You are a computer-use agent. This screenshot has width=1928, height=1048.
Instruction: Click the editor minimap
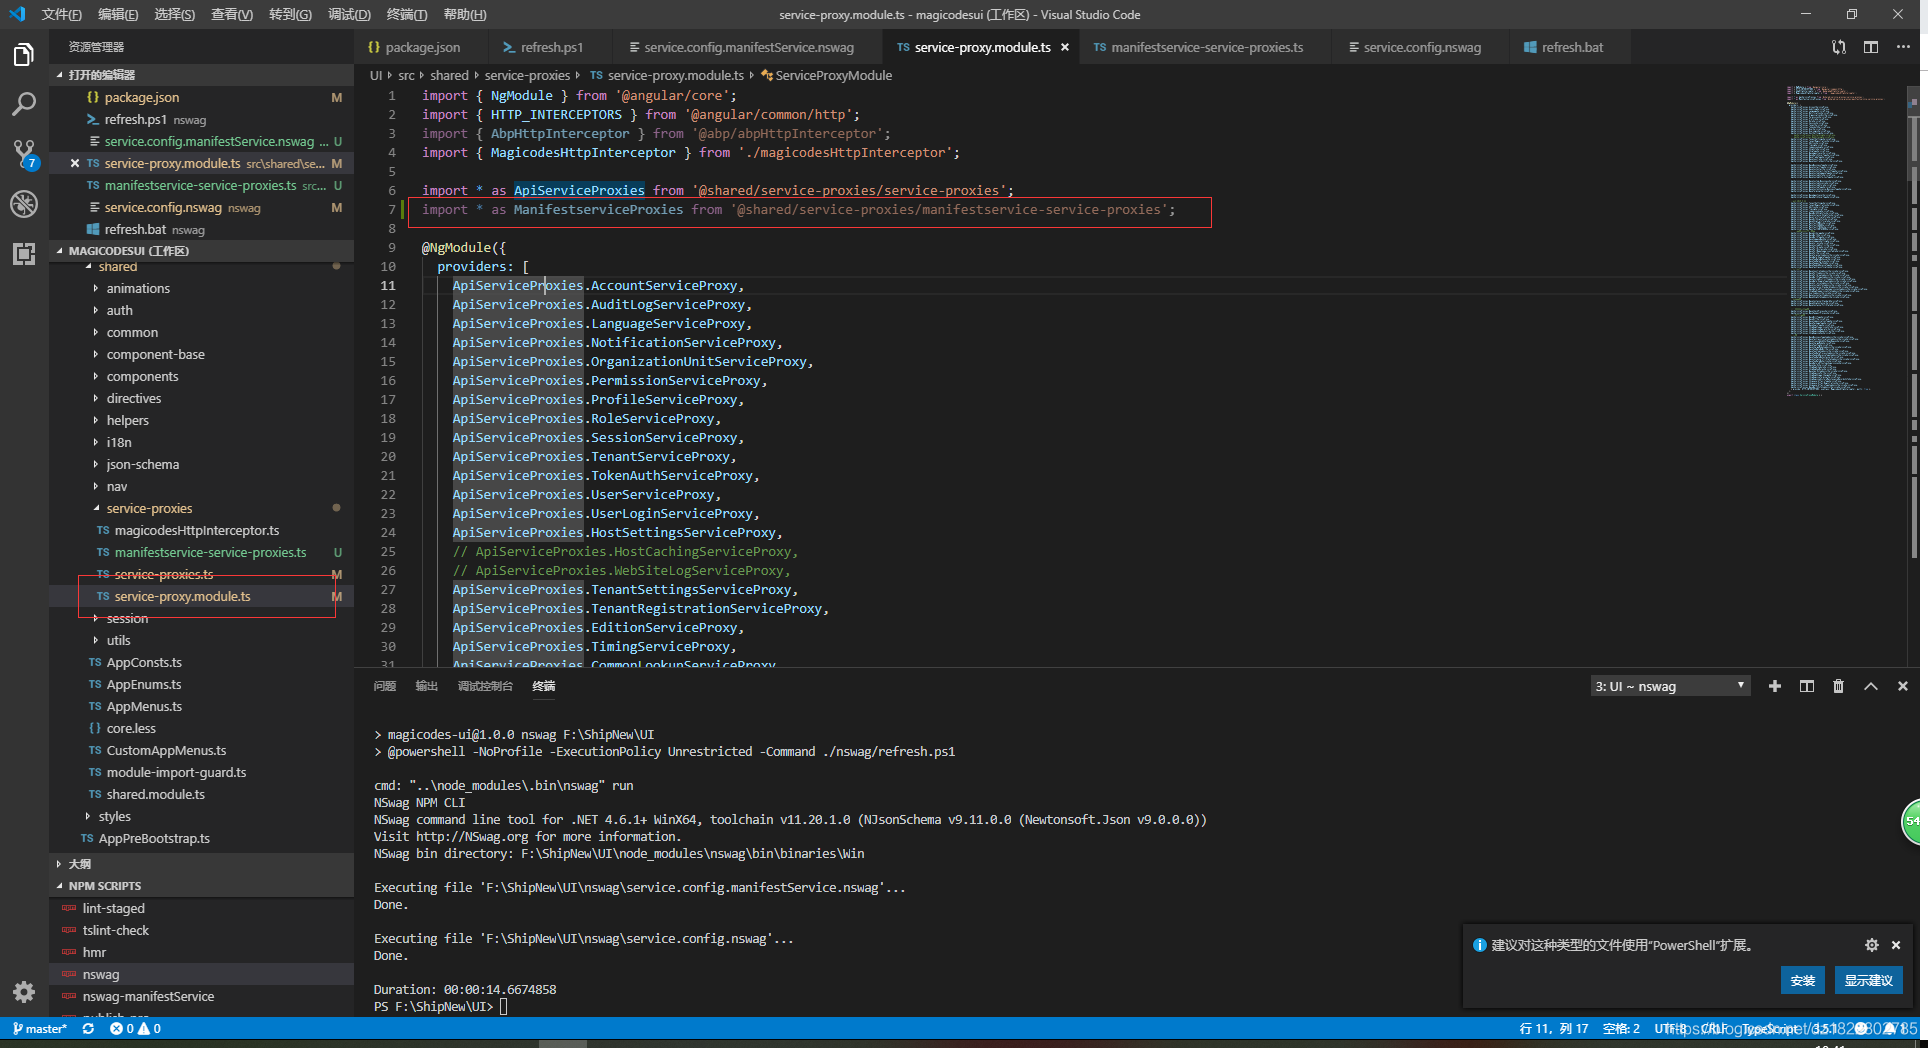tap(1845, 240)
